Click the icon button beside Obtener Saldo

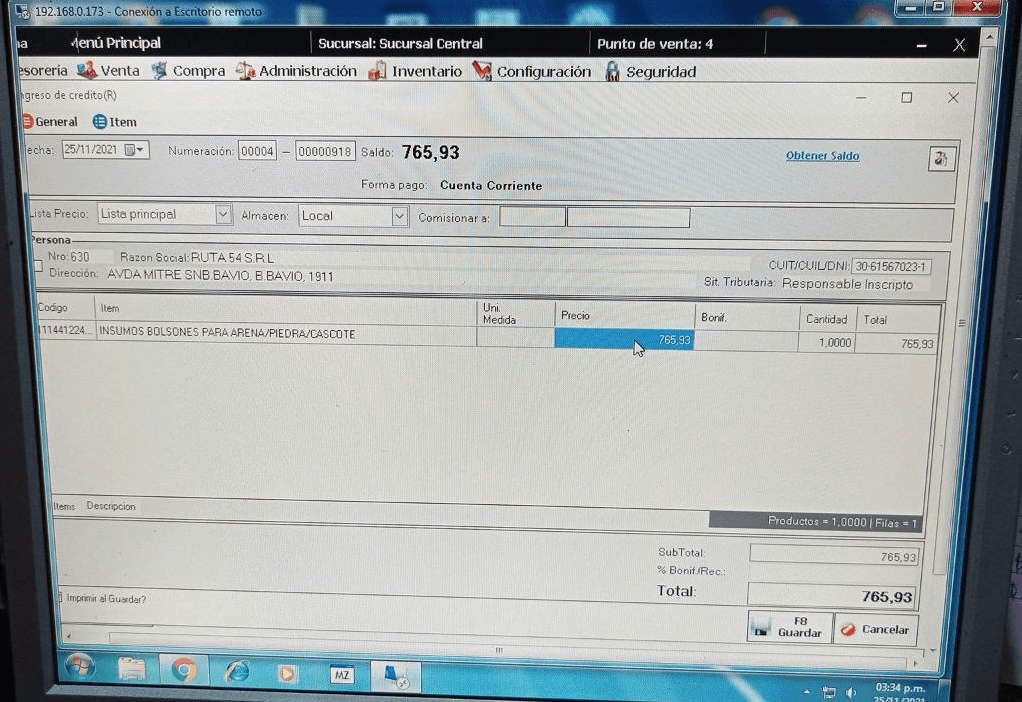pyautogui.click(x=941, y=158)
